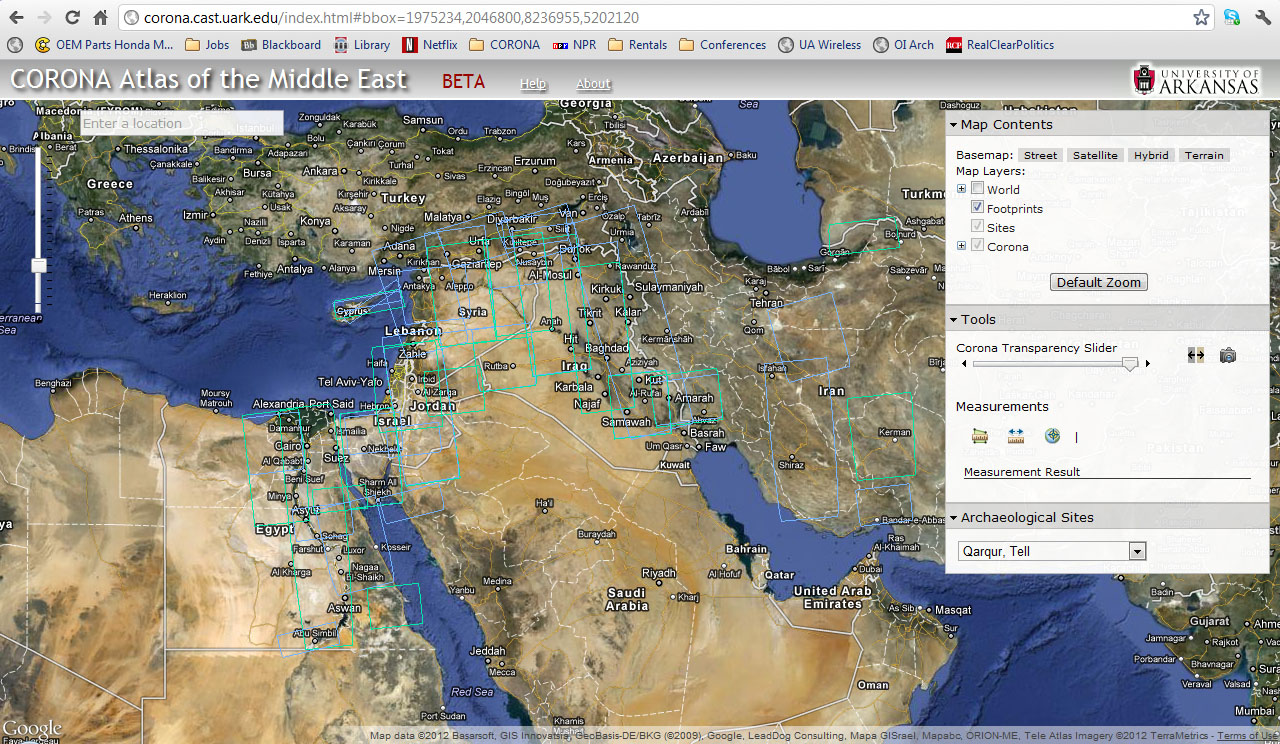This screenshot has height=744, width=1280.
Task: Reload the page with the refresh icon
Action: (72, 18)
